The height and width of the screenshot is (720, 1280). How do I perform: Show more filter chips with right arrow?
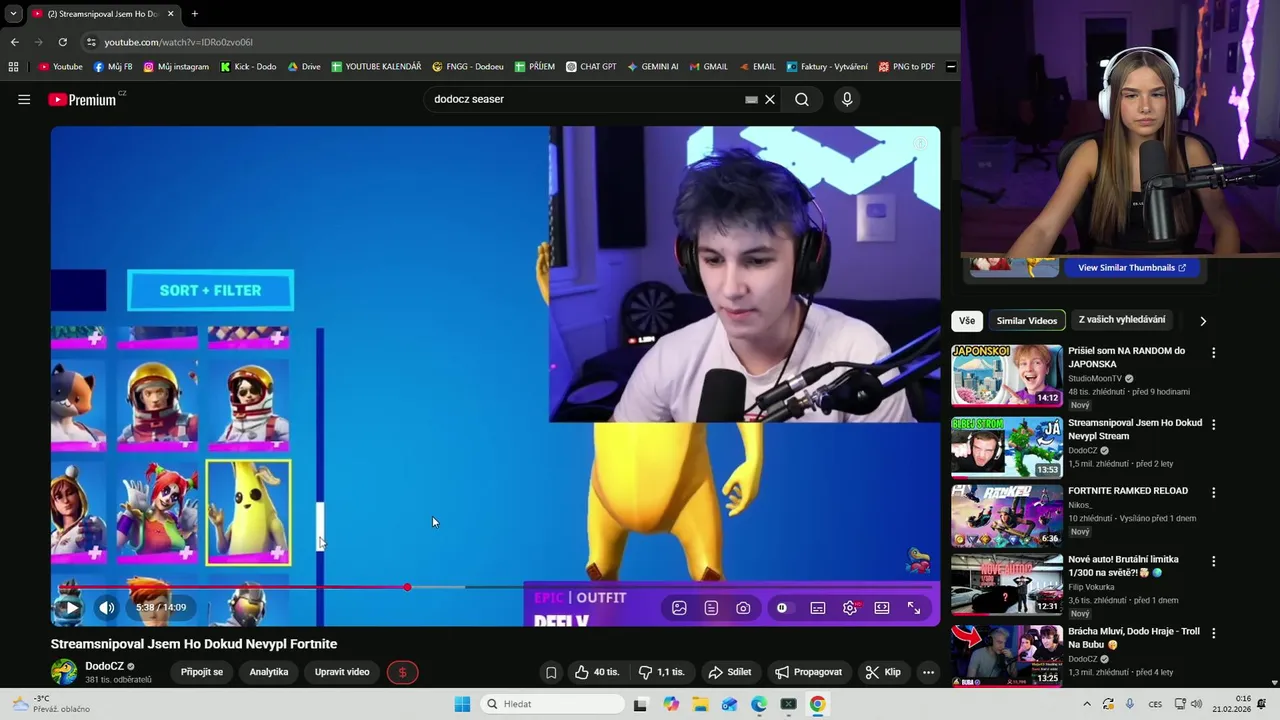click(1203, 321)
